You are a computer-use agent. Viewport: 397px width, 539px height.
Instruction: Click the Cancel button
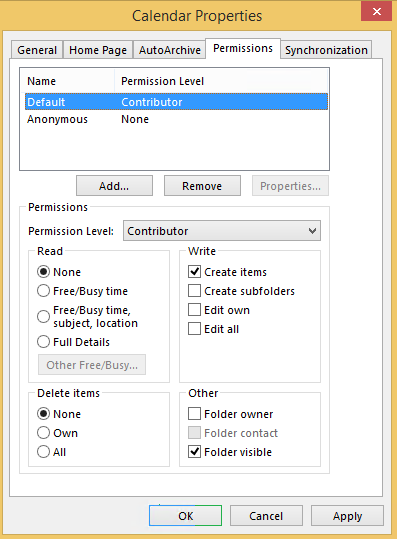[266, 516]
